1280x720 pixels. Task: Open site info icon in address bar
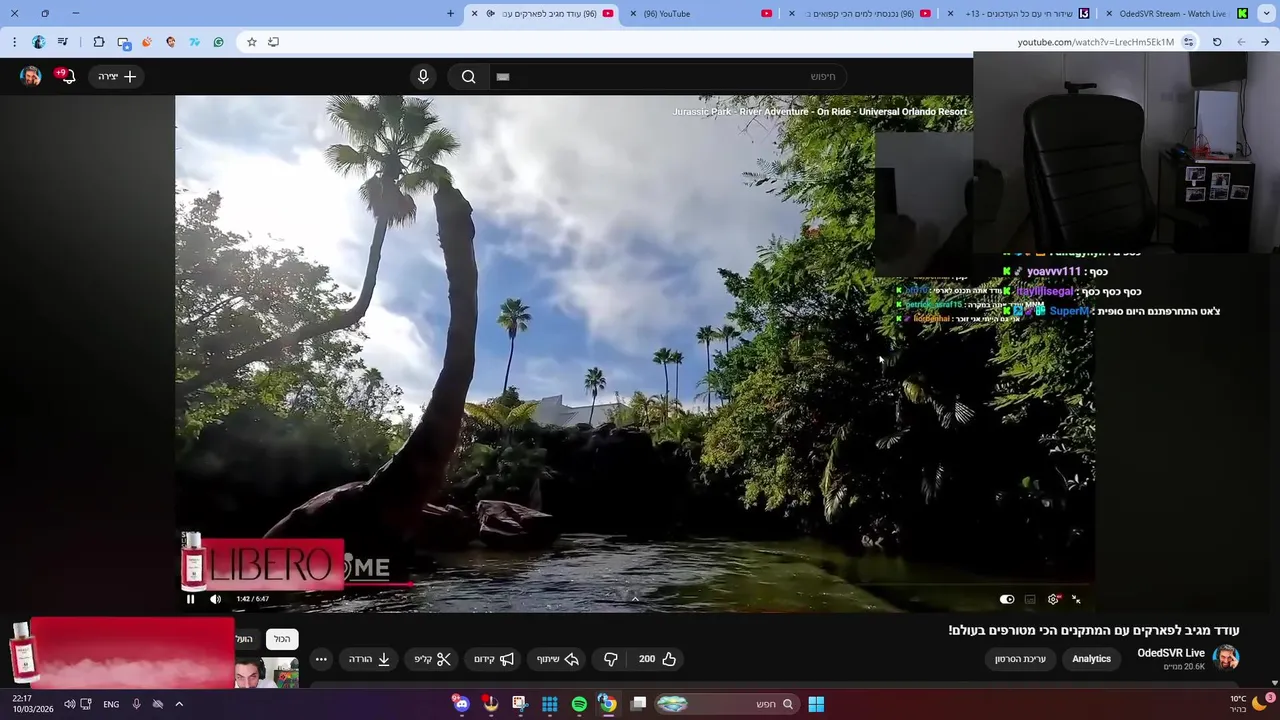coord(1188,42)
